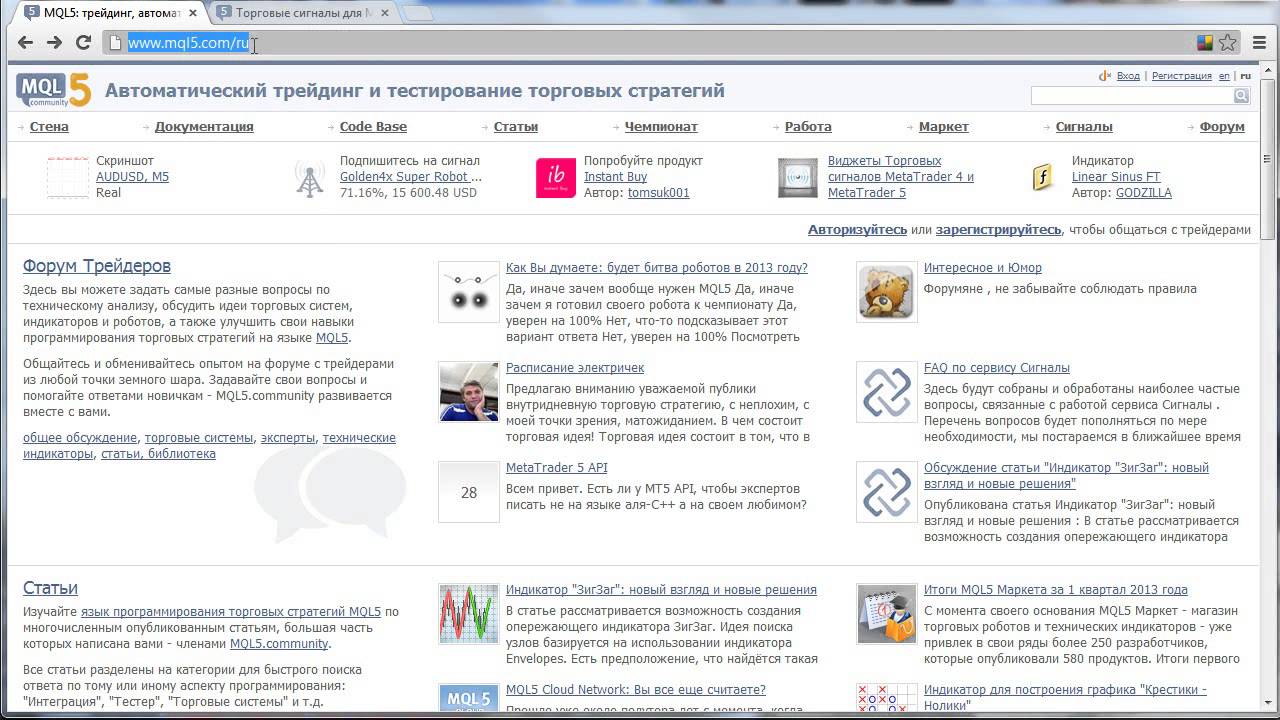
Task: Switch site language to en
Action: (1225, 76)
